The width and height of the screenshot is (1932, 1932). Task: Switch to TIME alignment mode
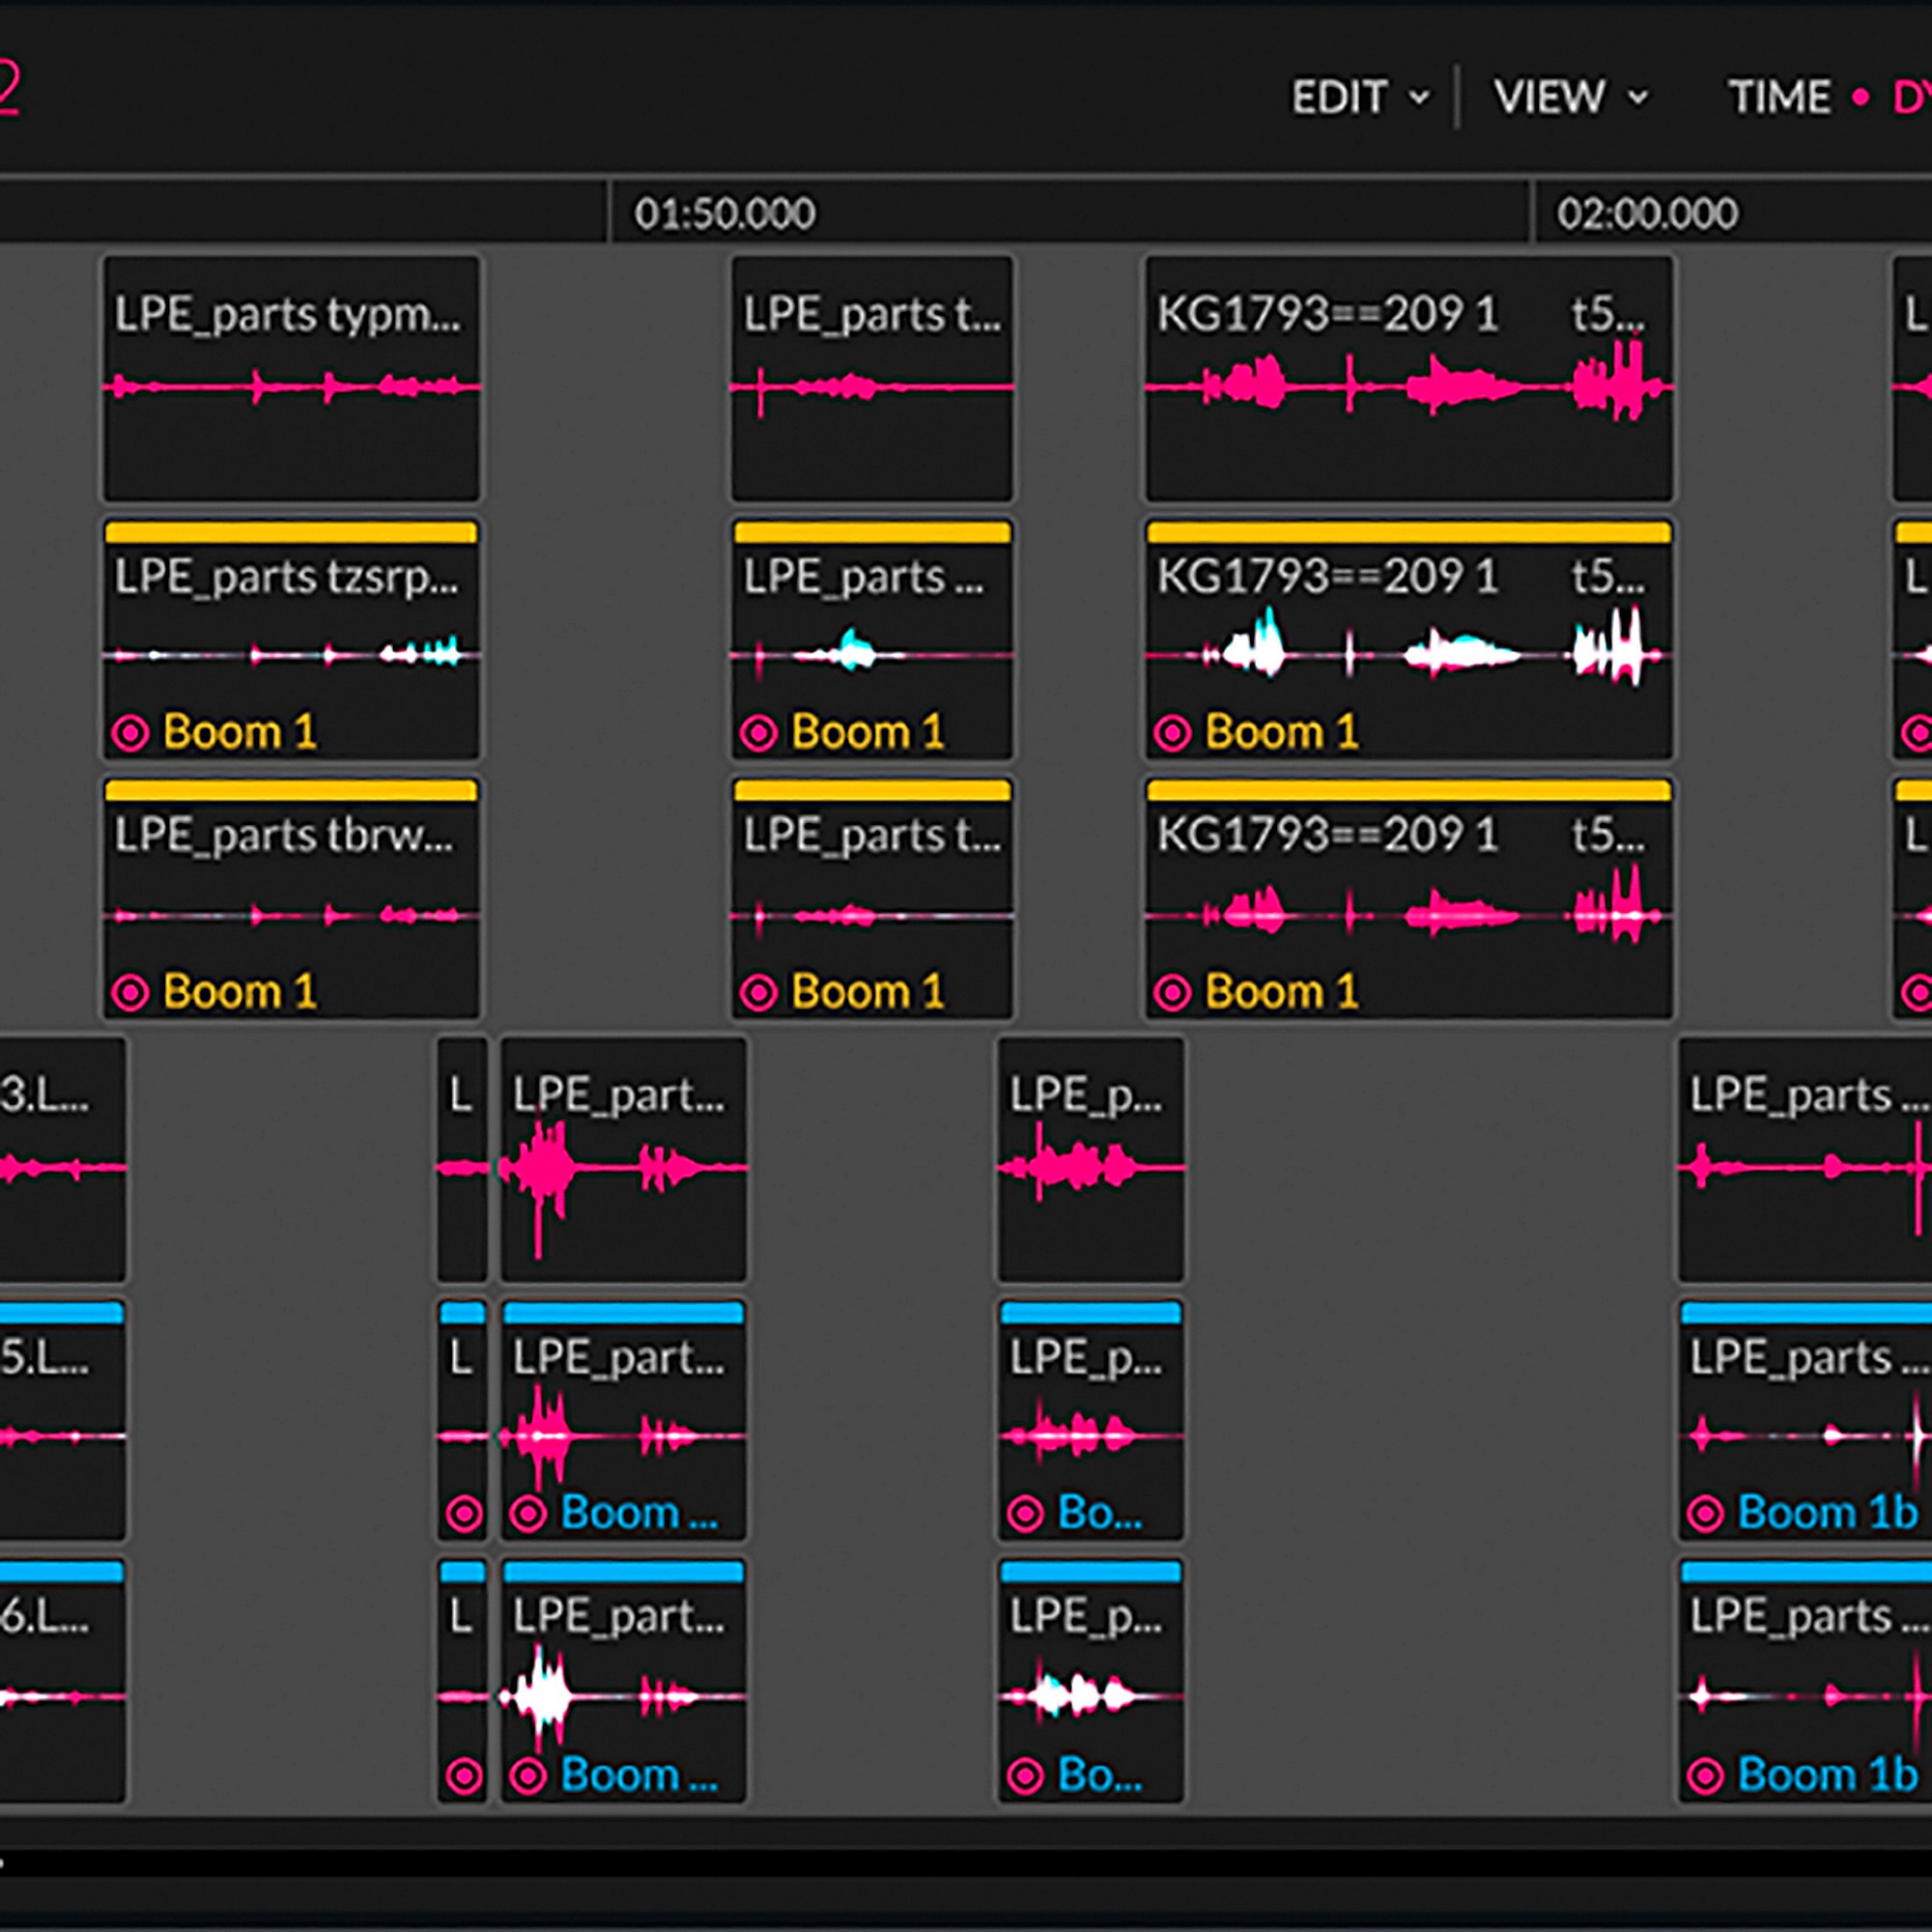[x=1780, y=97]
